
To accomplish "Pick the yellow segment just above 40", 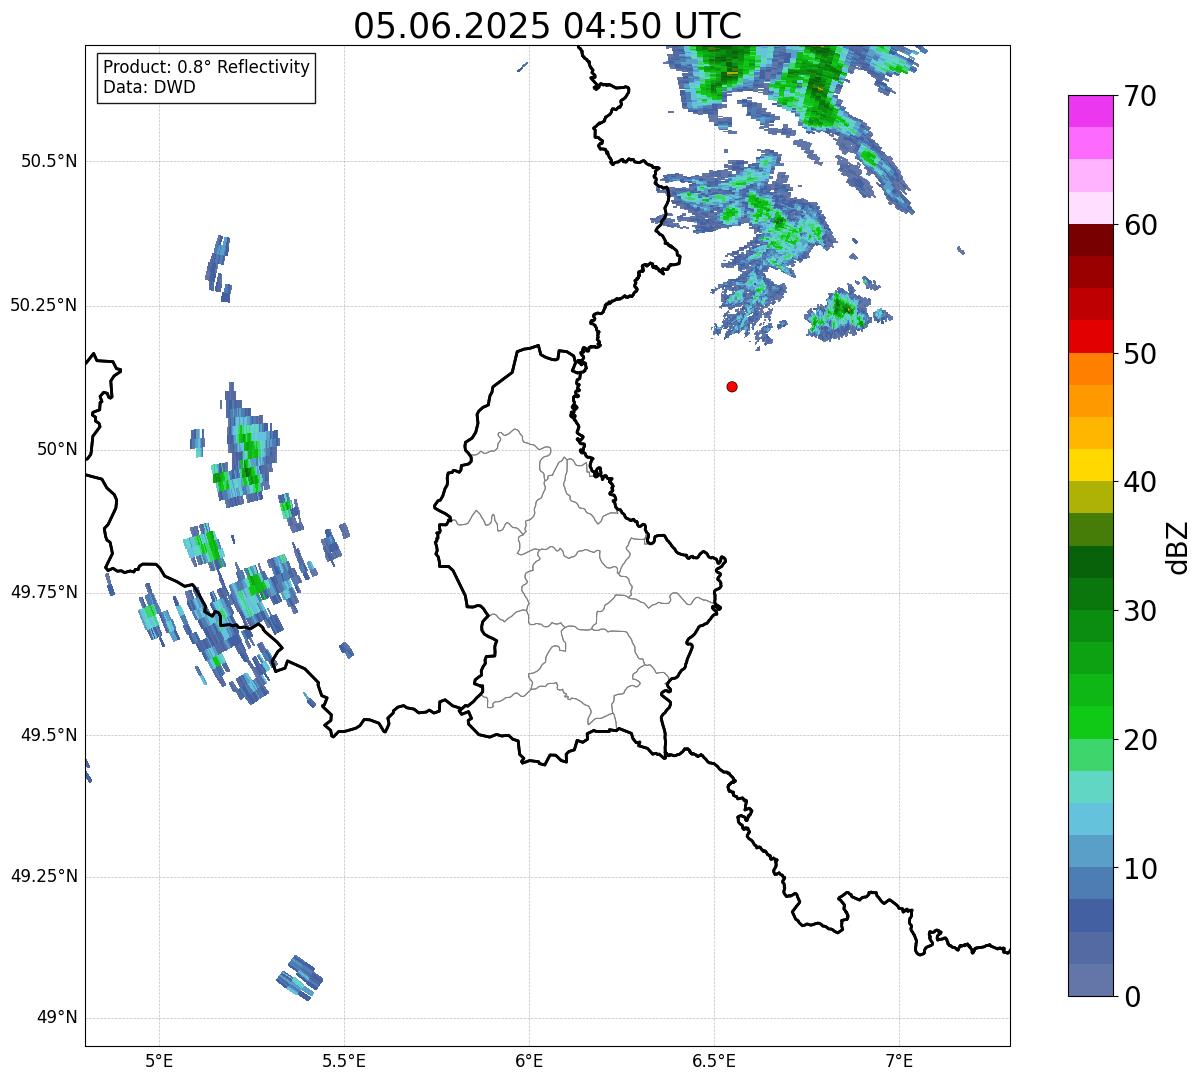I will click(x=1091, y=465).
